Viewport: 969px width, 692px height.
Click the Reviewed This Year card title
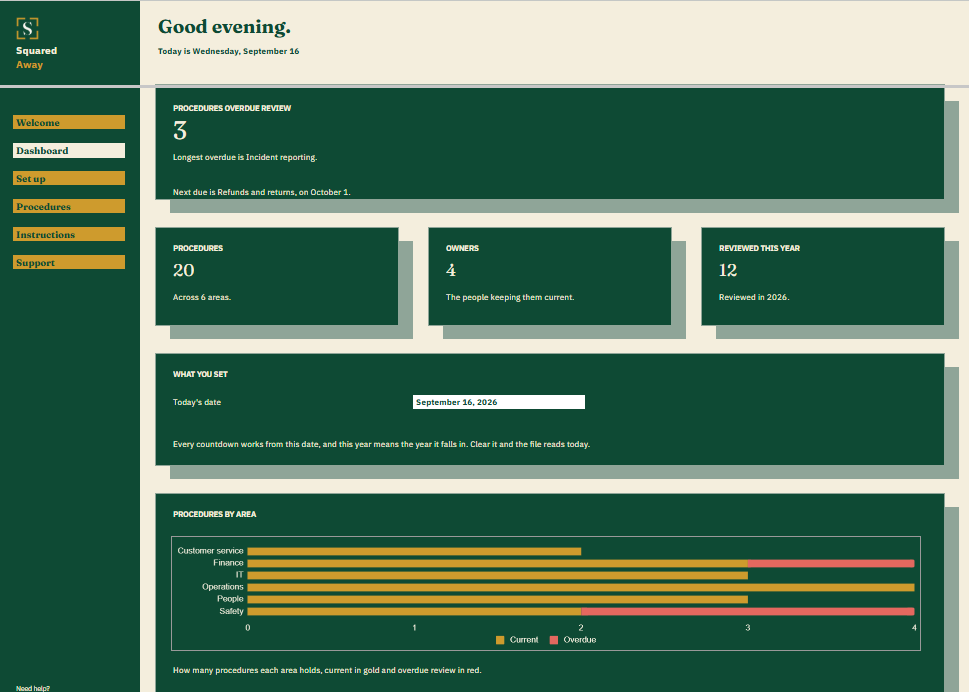pyautogui.click(x=759, y=248)
